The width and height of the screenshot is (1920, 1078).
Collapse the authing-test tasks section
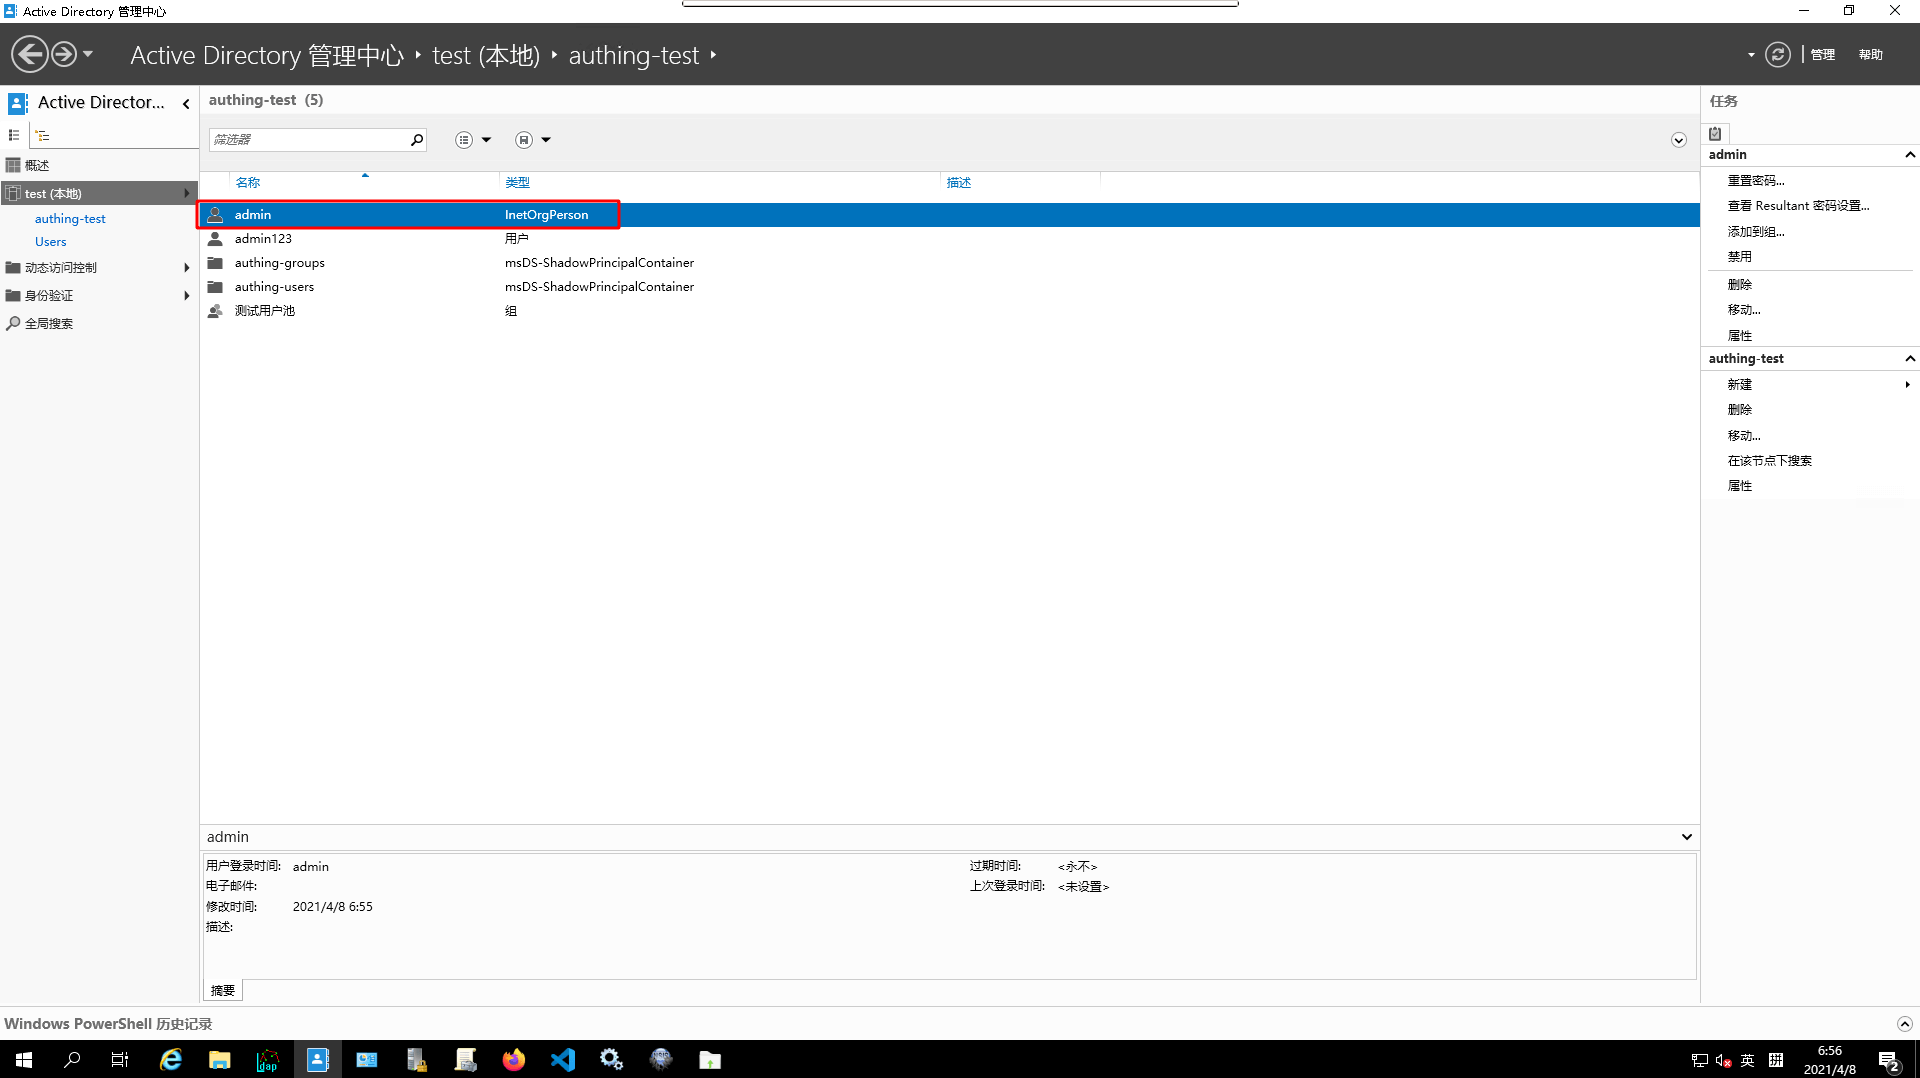[1909, 359]
